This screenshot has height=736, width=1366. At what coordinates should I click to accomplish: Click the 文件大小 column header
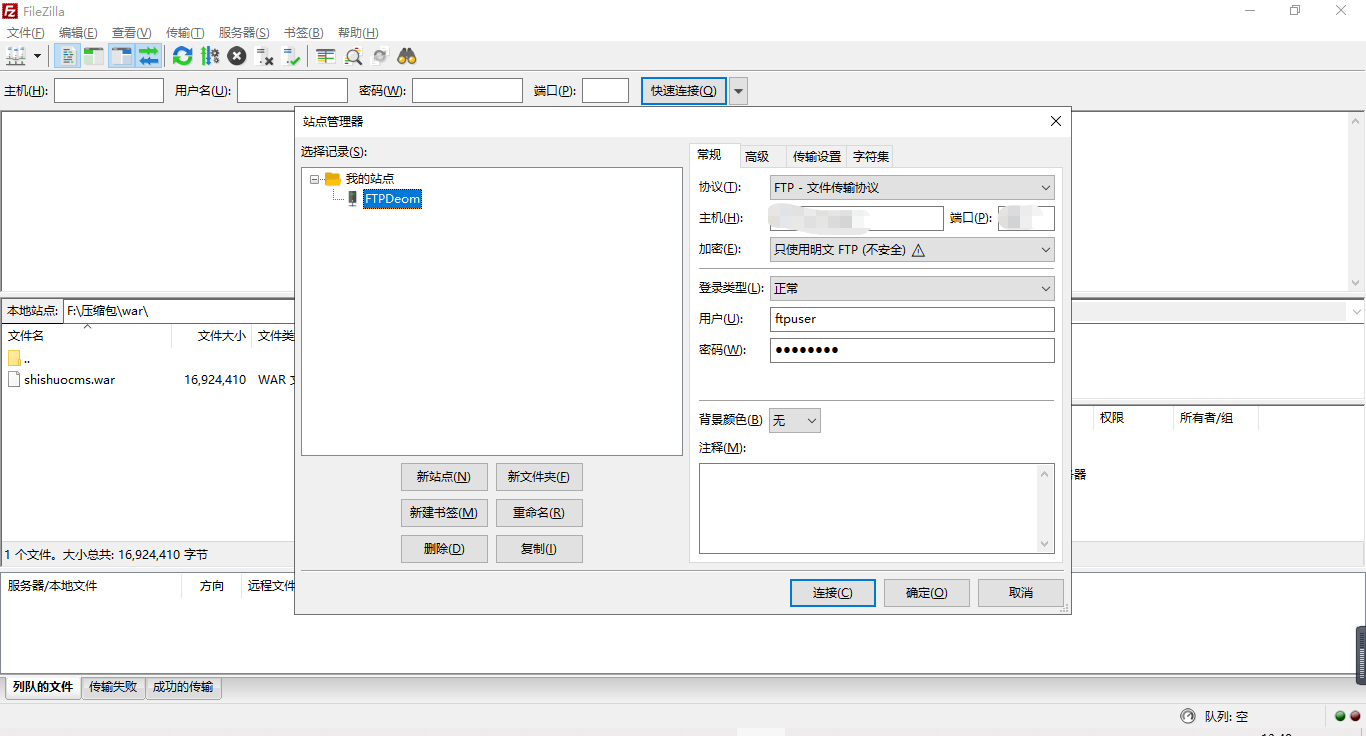coord(211,336)
